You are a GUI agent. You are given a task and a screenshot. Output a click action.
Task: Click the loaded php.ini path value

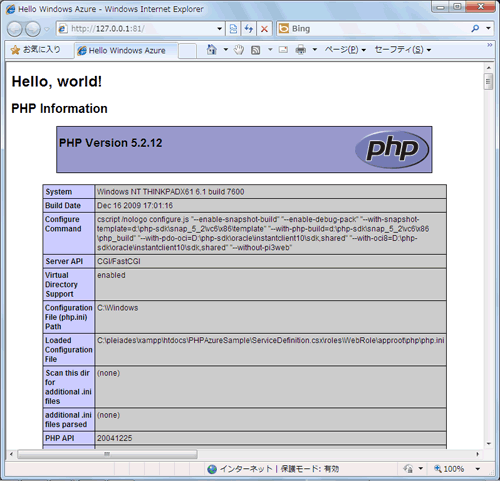(x=270, y=340)
